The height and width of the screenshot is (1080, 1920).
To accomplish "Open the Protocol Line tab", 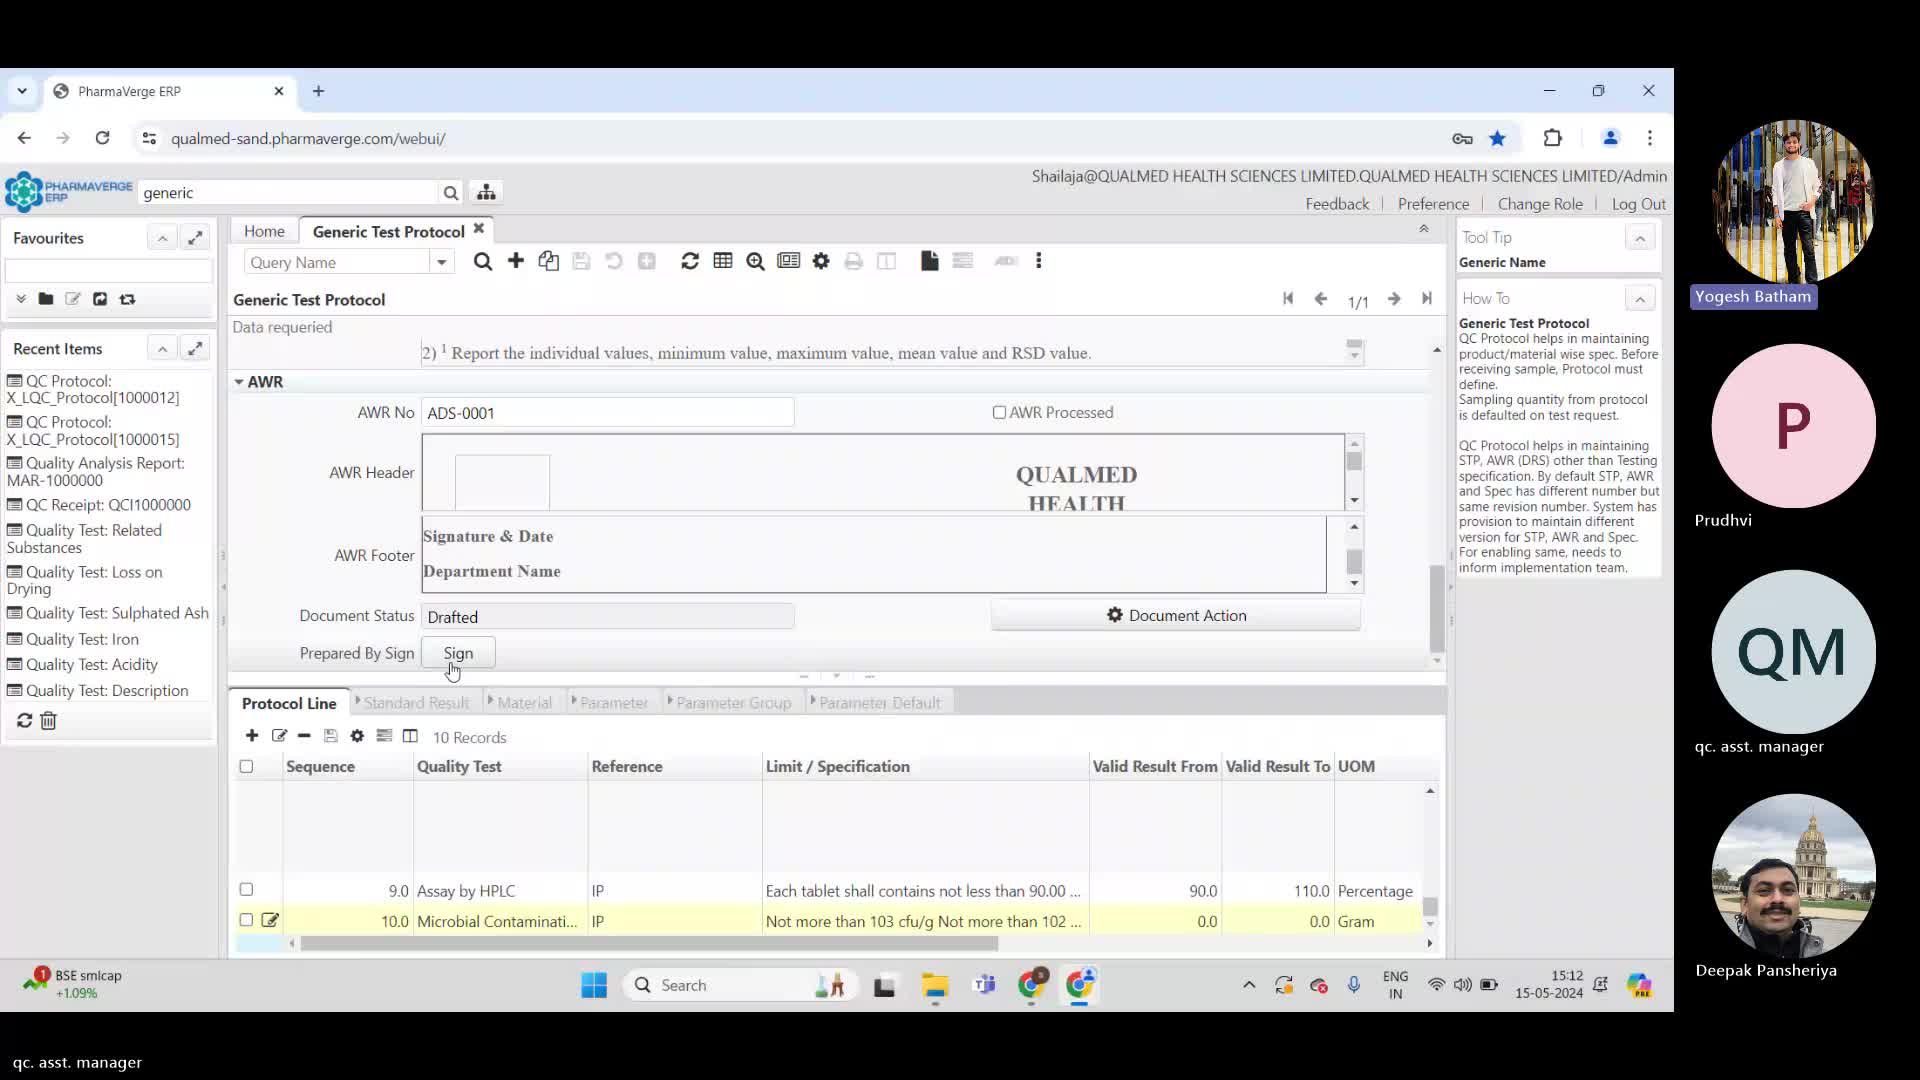I will 289,703.
